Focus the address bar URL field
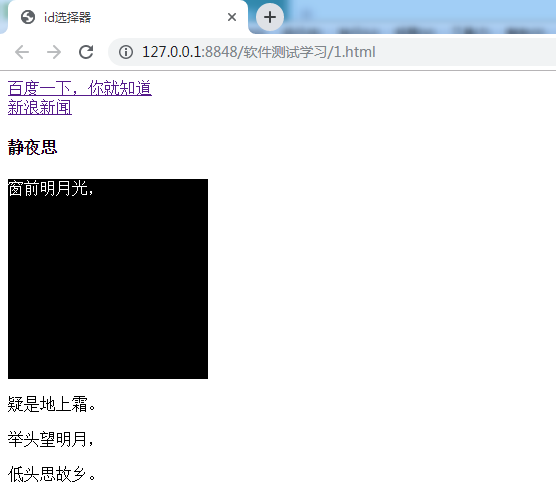 click(332, 52)
